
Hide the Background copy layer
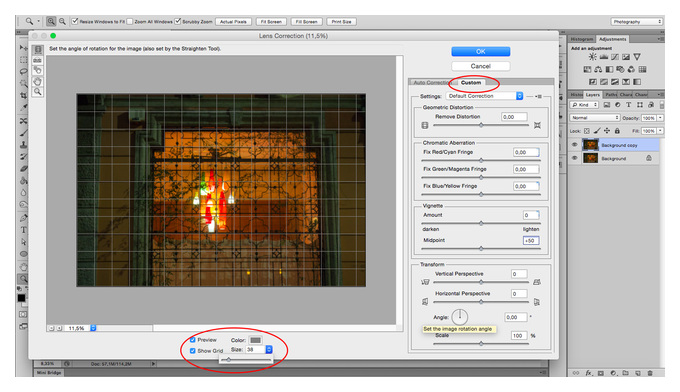coord(575,145)
